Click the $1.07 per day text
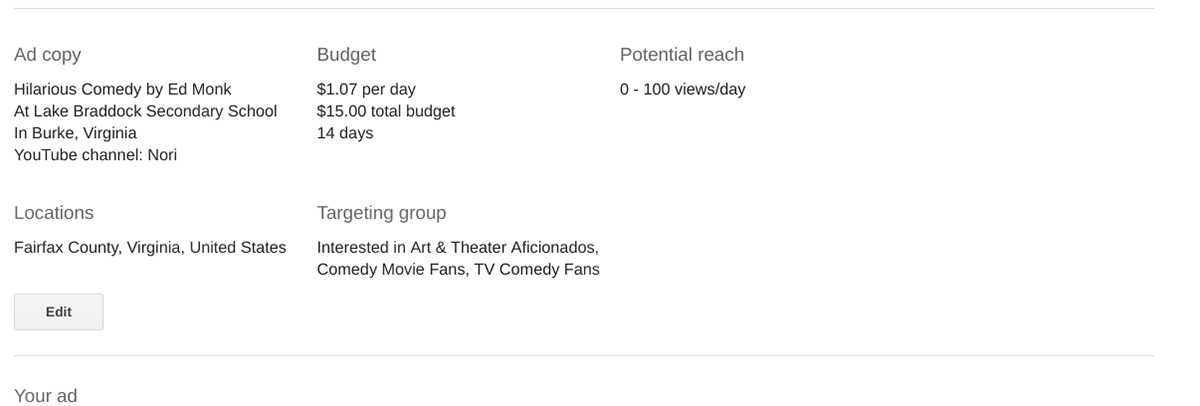 [x=366, y=89]
